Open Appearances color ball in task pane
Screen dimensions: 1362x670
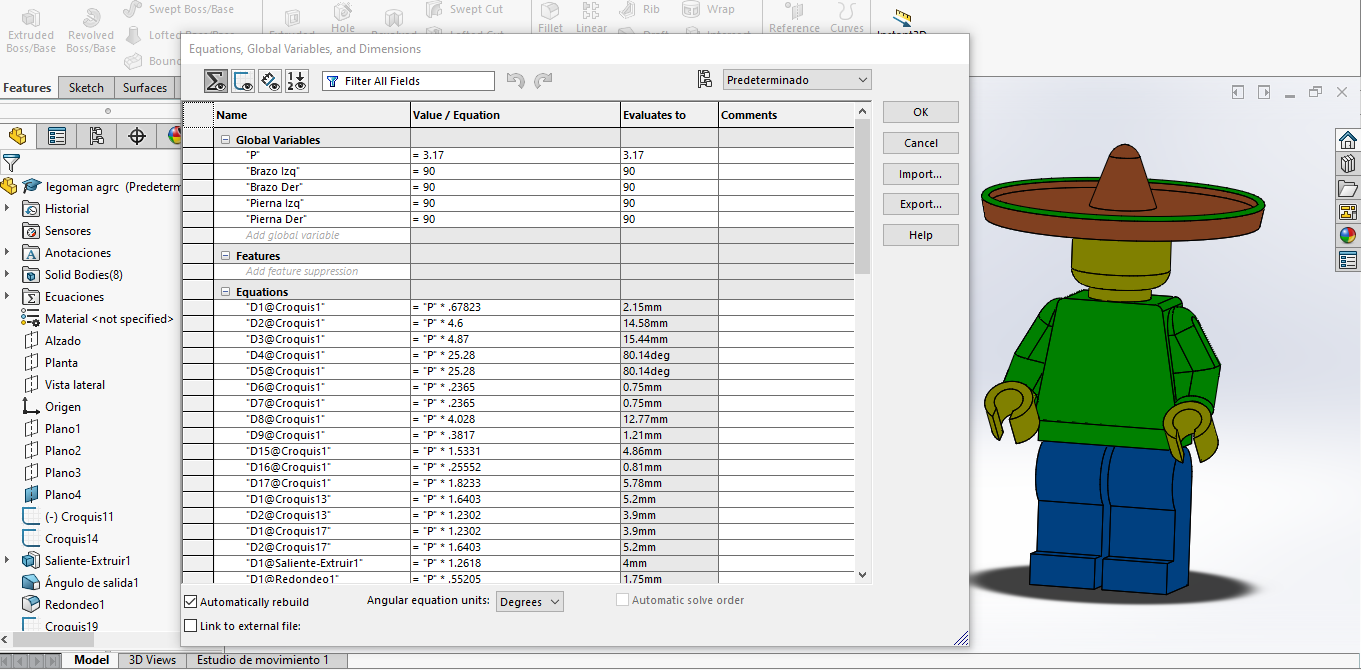[1348, 236]
